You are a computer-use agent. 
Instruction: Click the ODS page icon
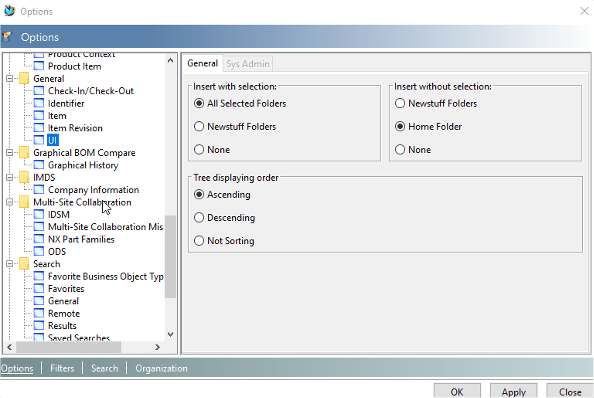pos(39,251)
